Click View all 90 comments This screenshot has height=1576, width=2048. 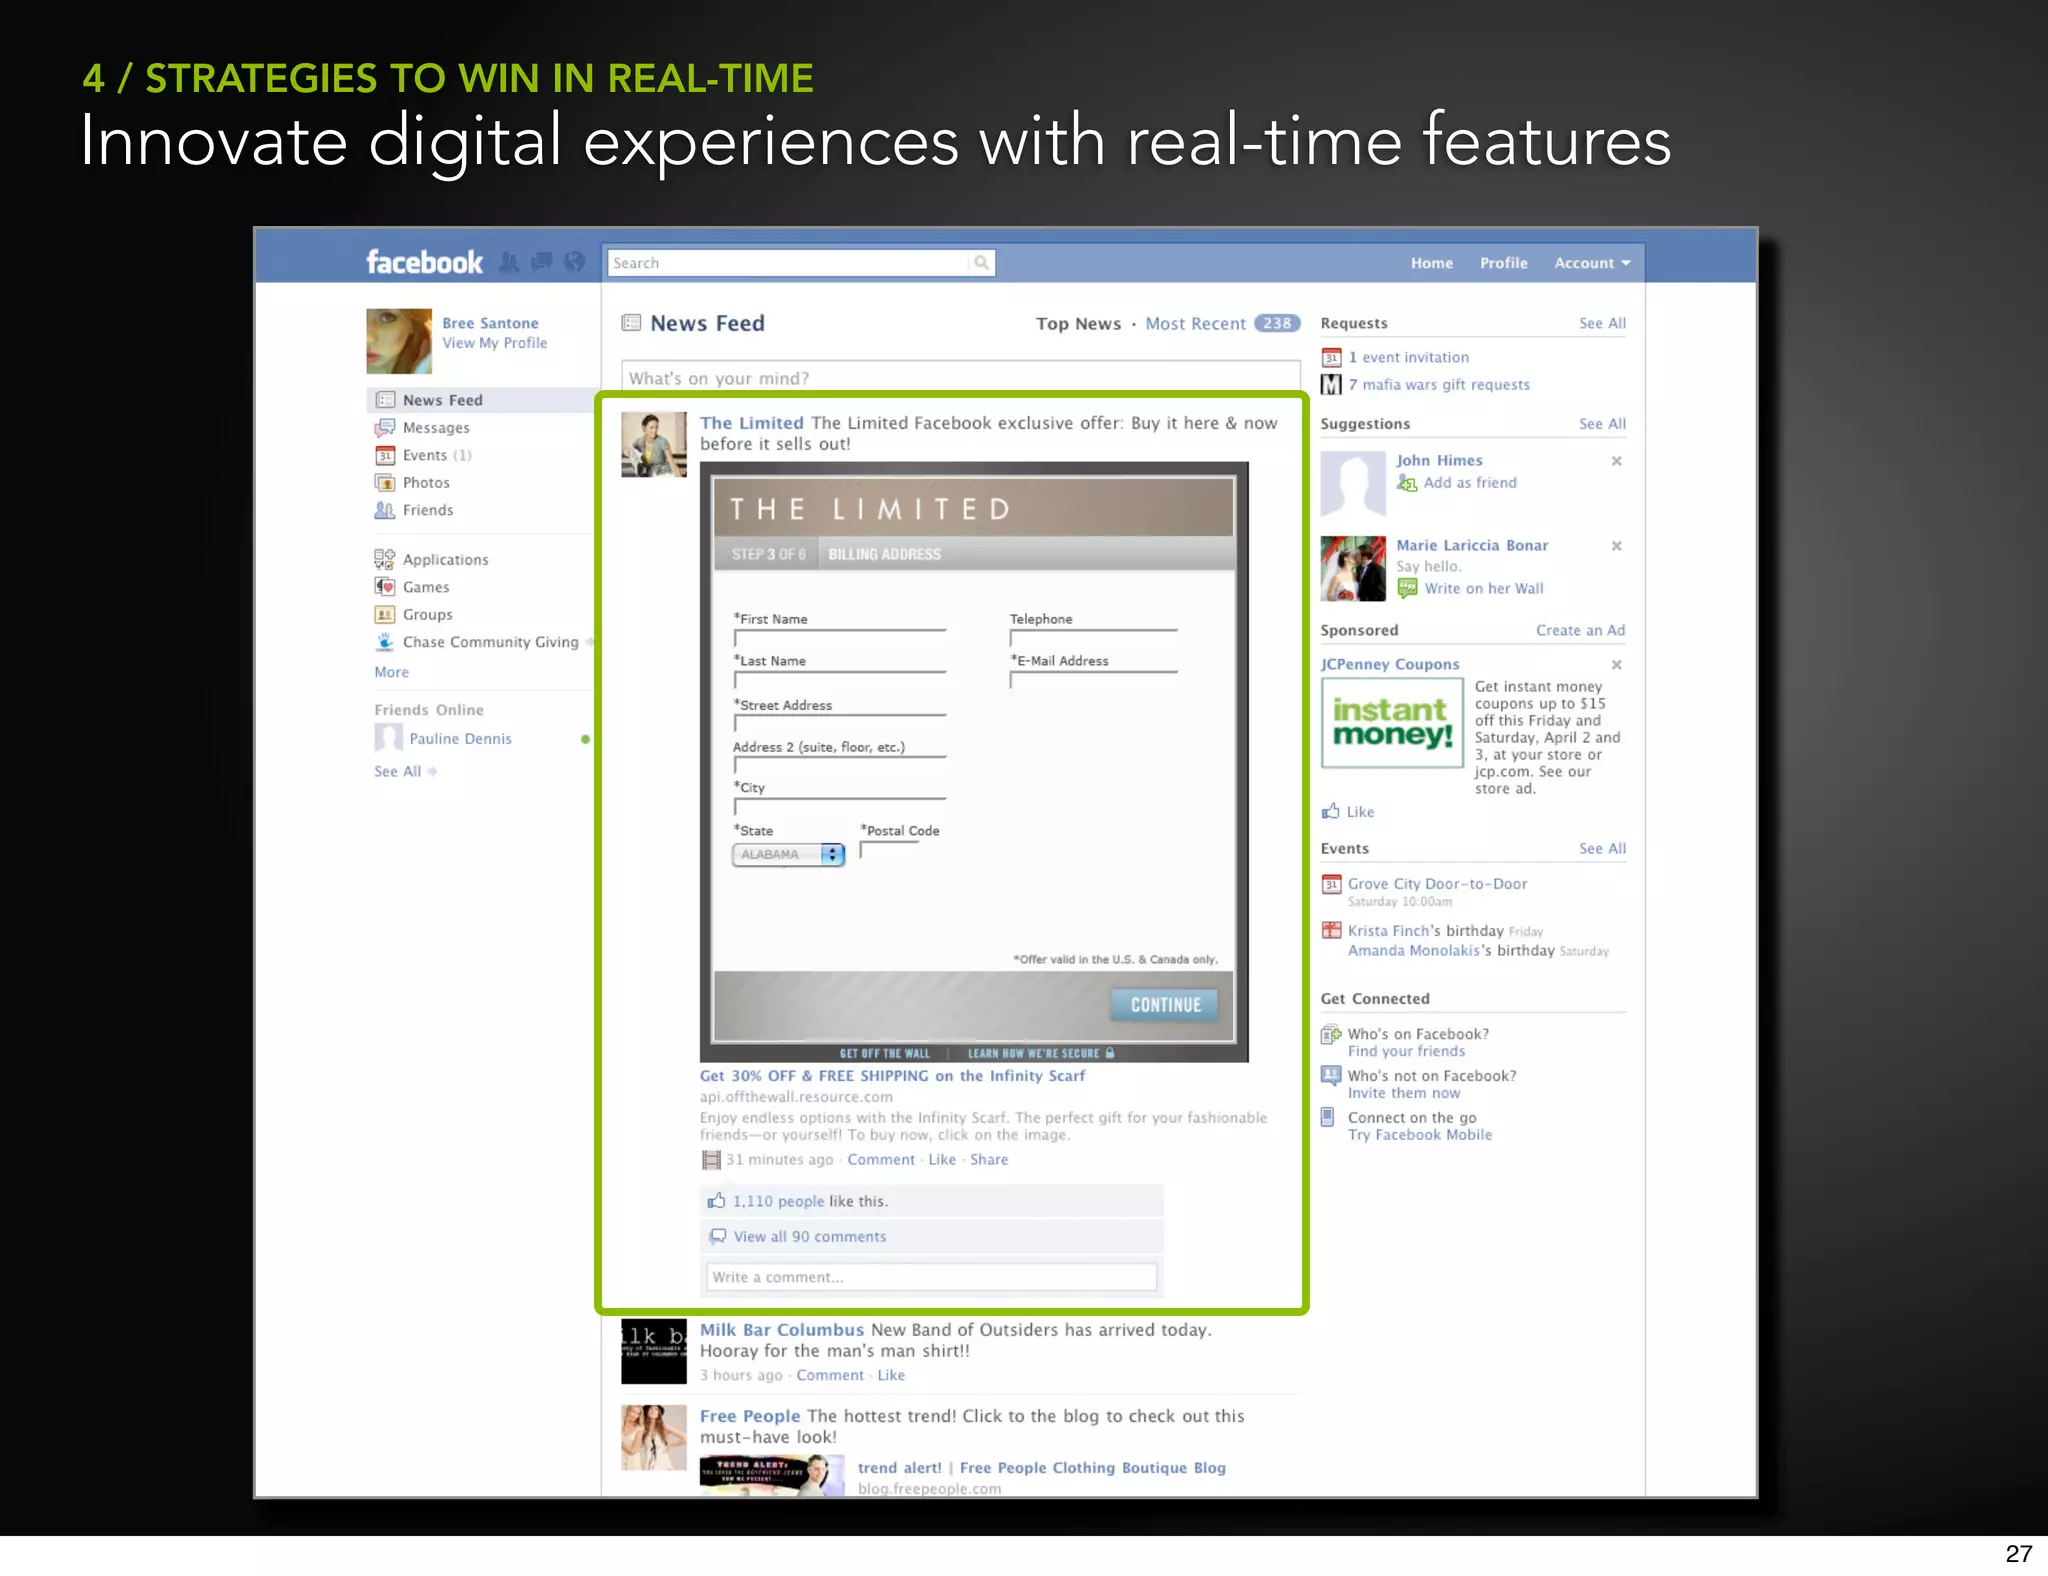(809, 1237)
